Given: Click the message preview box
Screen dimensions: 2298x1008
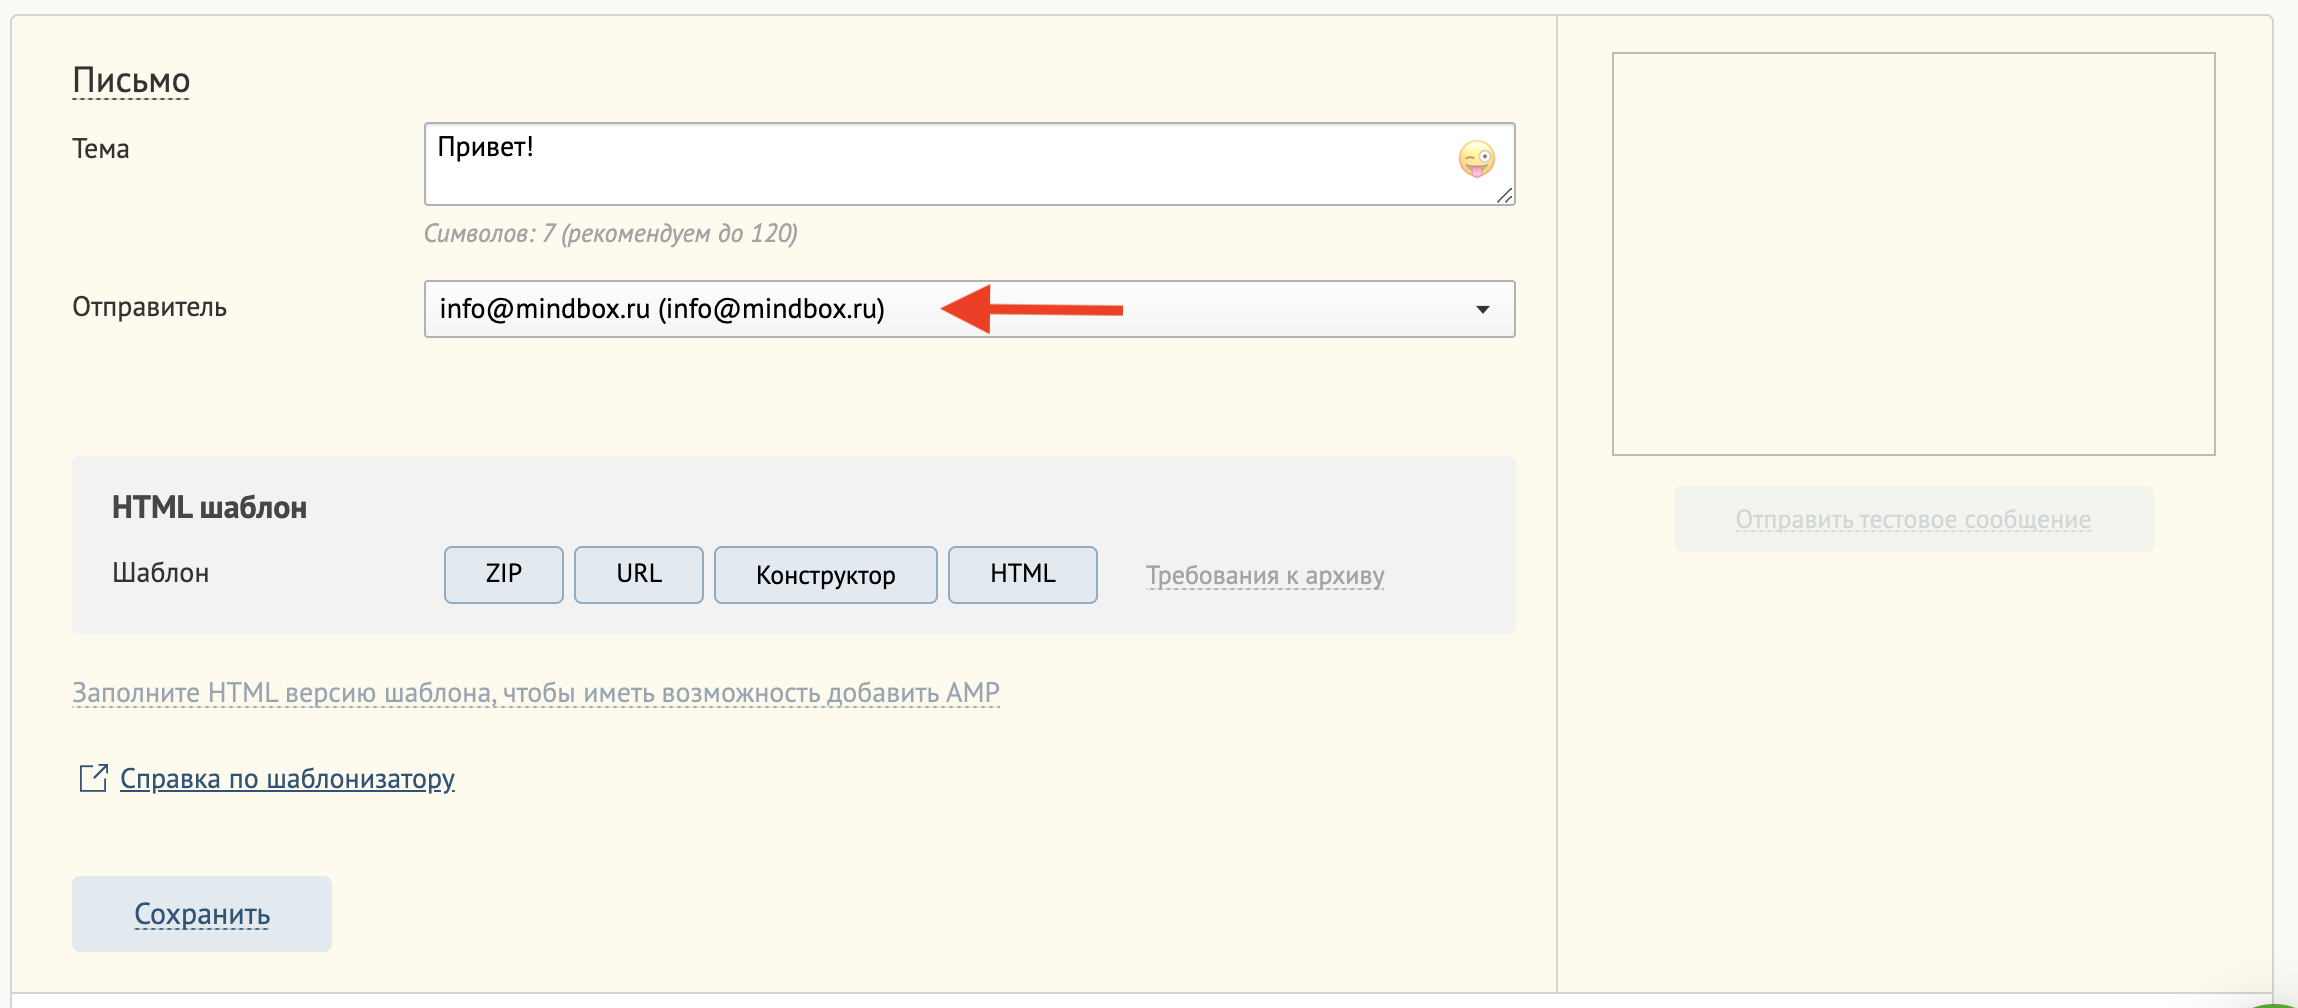Looking at the screenshot, I should (x=1913, y=254).
